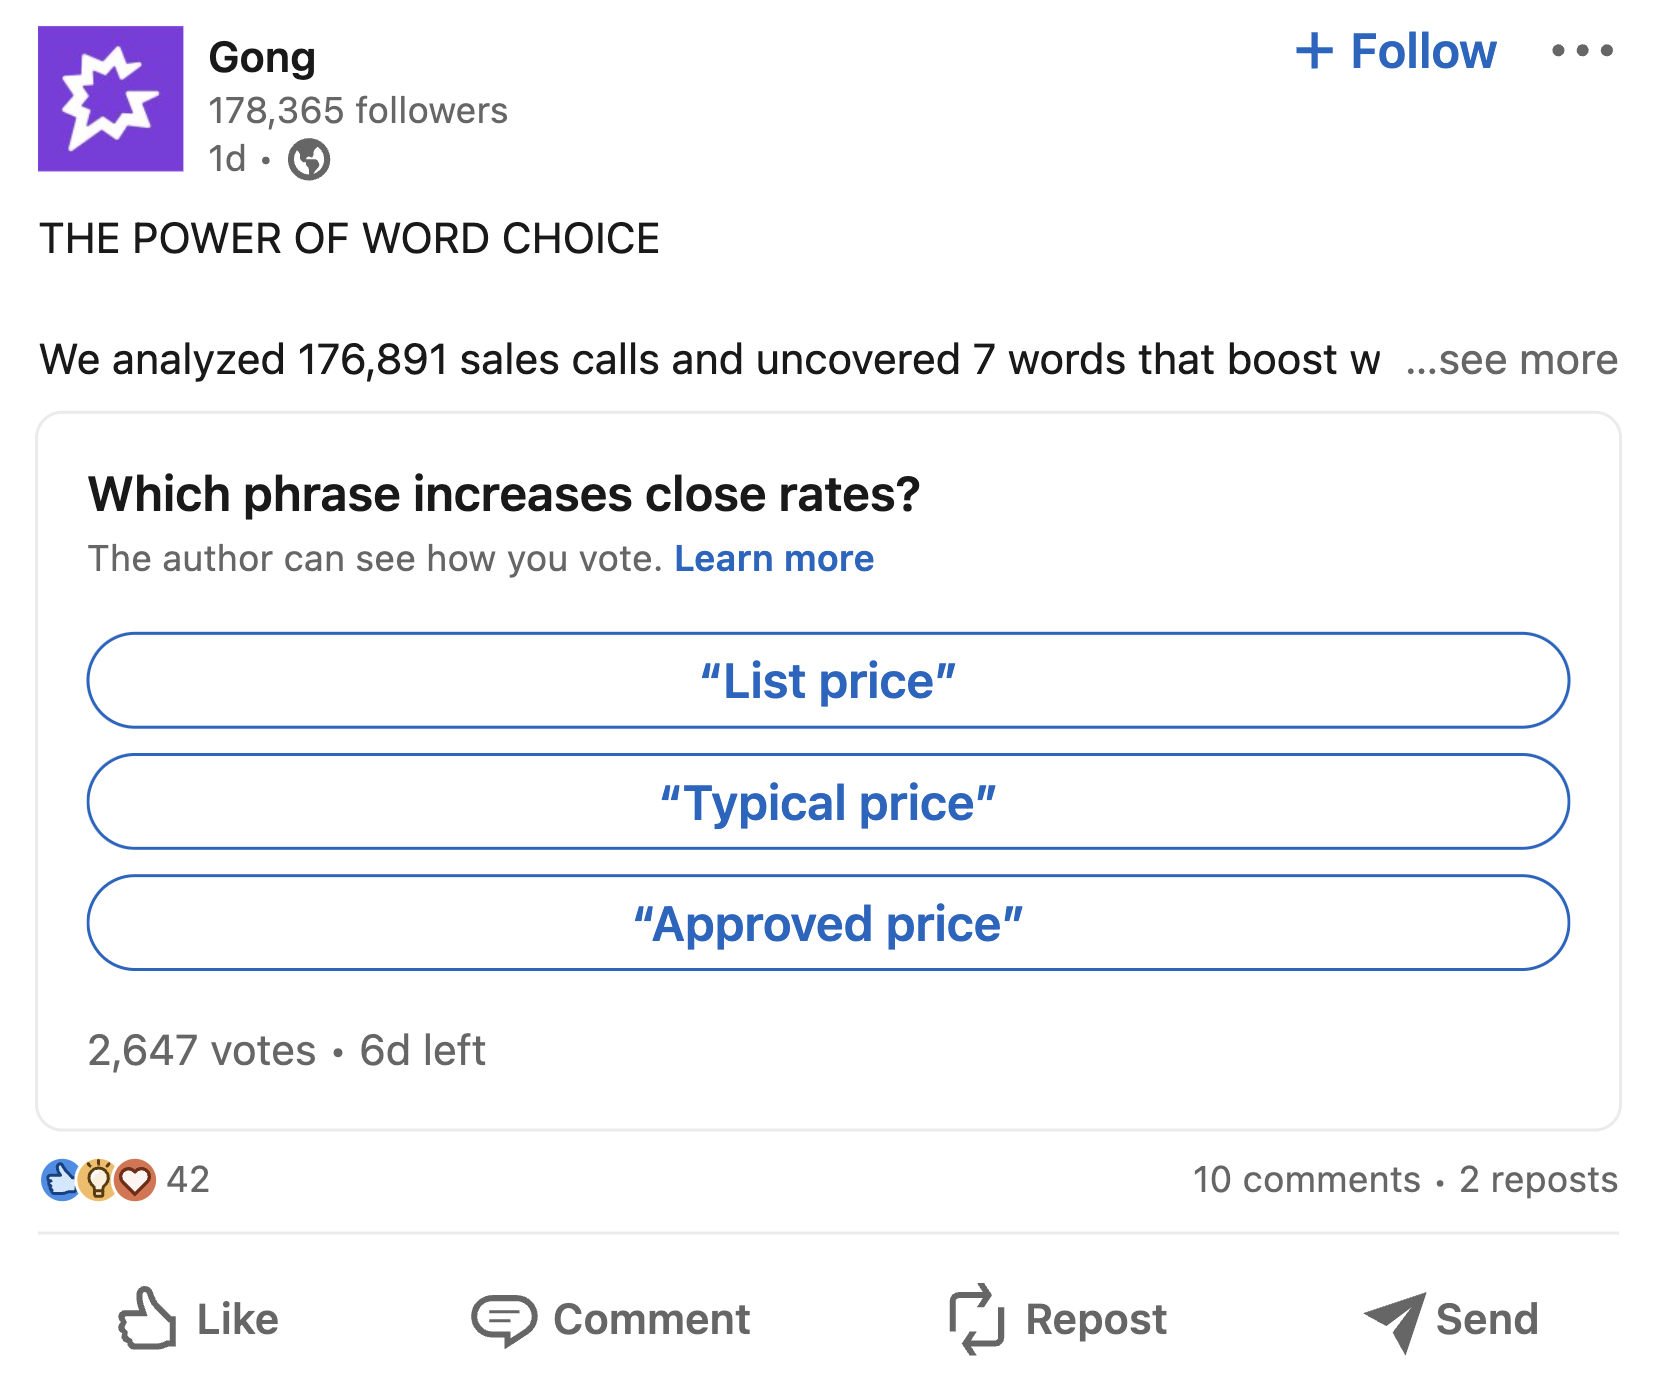This screenshot has height=1394, width=1660.
Task: Click the 2,647 votes count
Action: pyautogui.click(x=202, y=1051)
